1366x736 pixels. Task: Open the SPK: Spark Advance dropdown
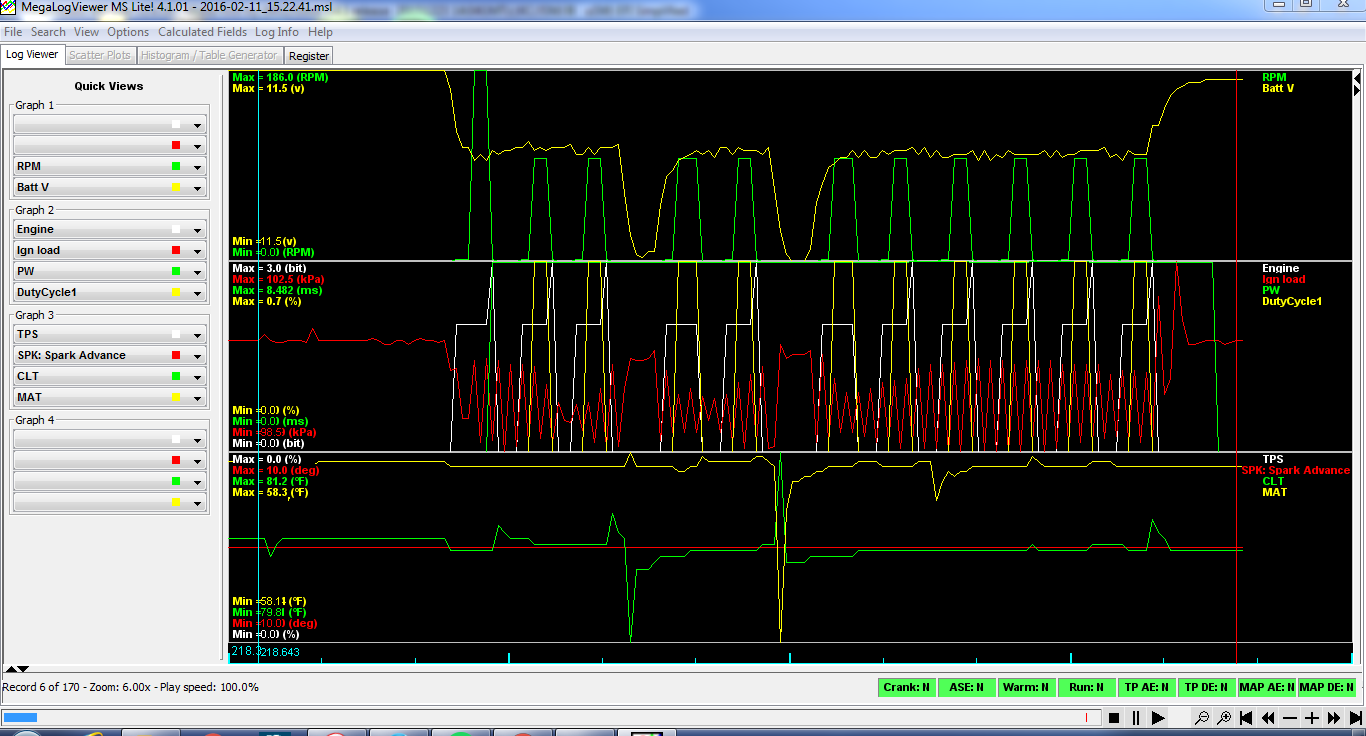[198, 356]
